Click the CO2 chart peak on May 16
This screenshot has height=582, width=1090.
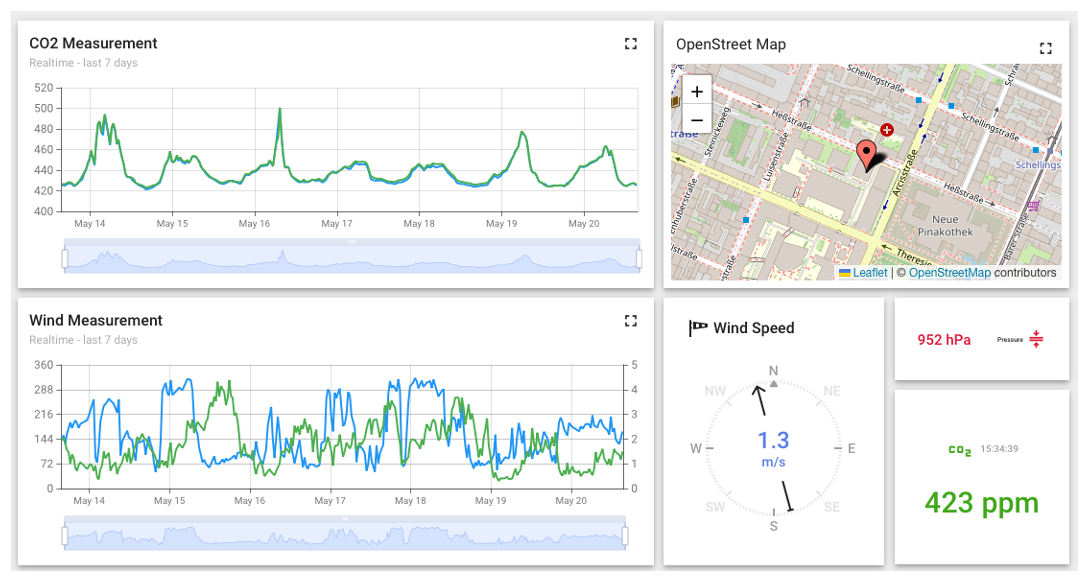point(280,109)
